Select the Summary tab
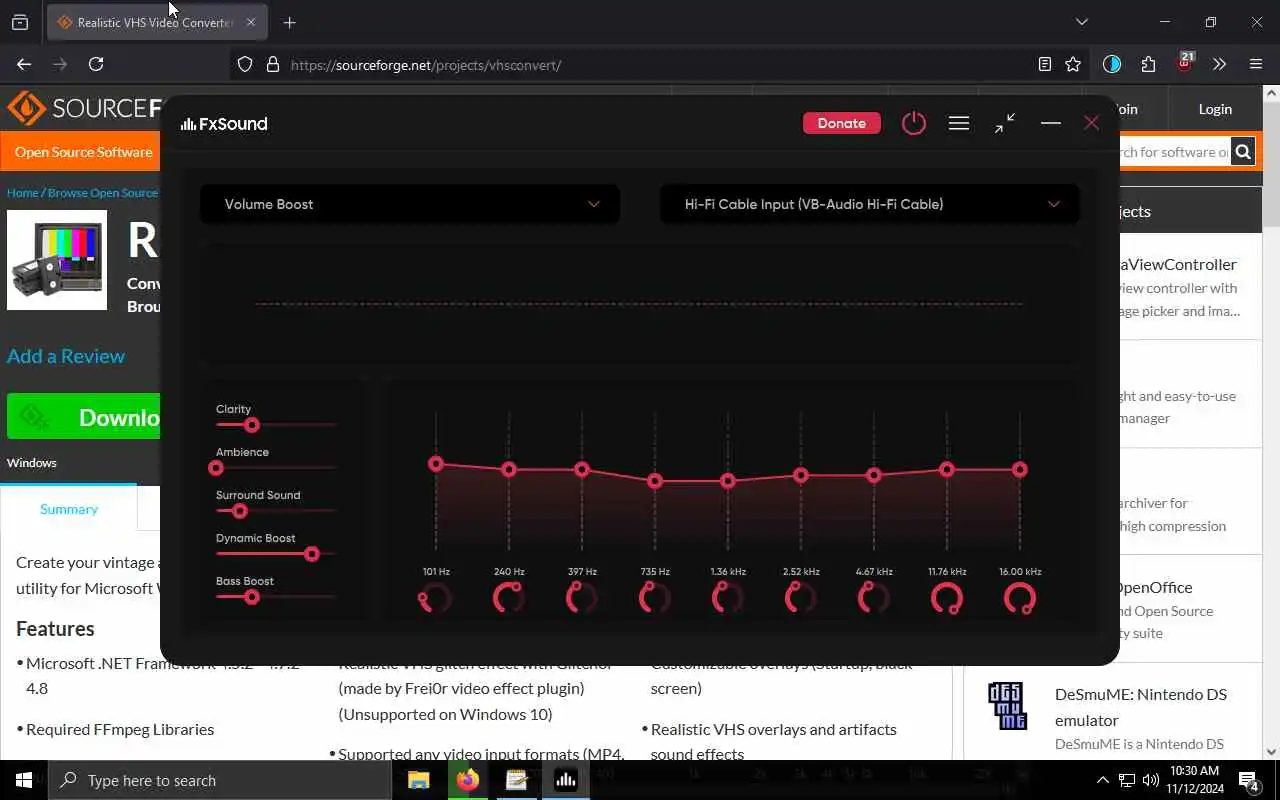This screenshot has height=800, width=1280. click(x=68, y=509)
